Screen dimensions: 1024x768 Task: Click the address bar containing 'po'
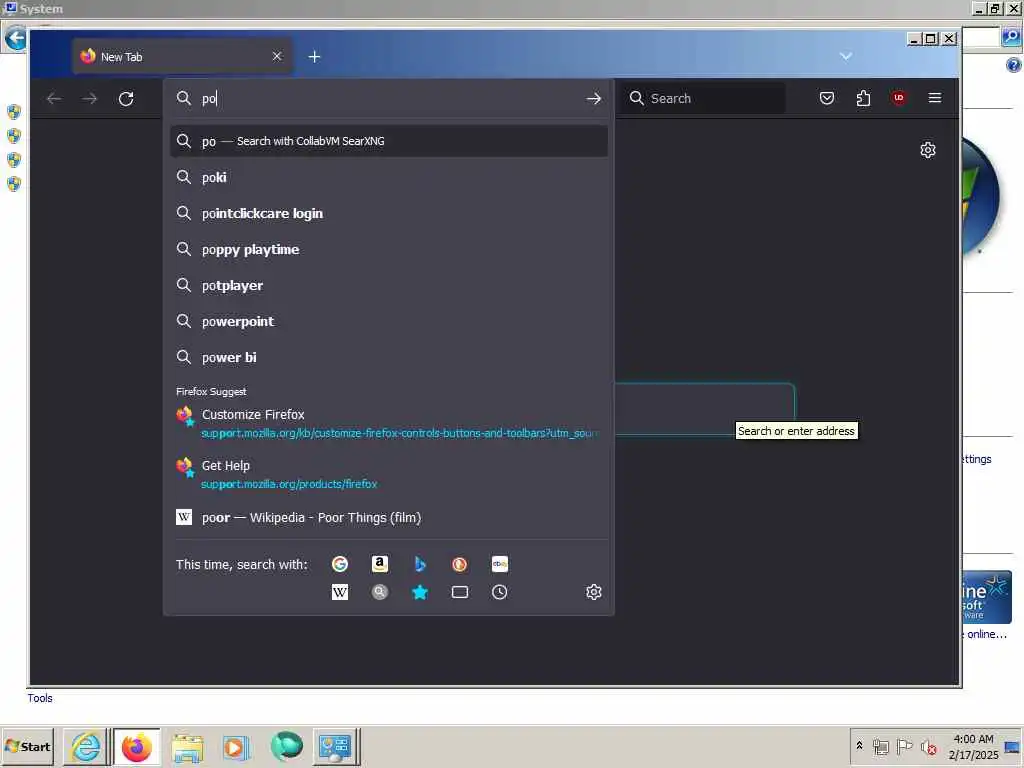(x=389, y=99)
